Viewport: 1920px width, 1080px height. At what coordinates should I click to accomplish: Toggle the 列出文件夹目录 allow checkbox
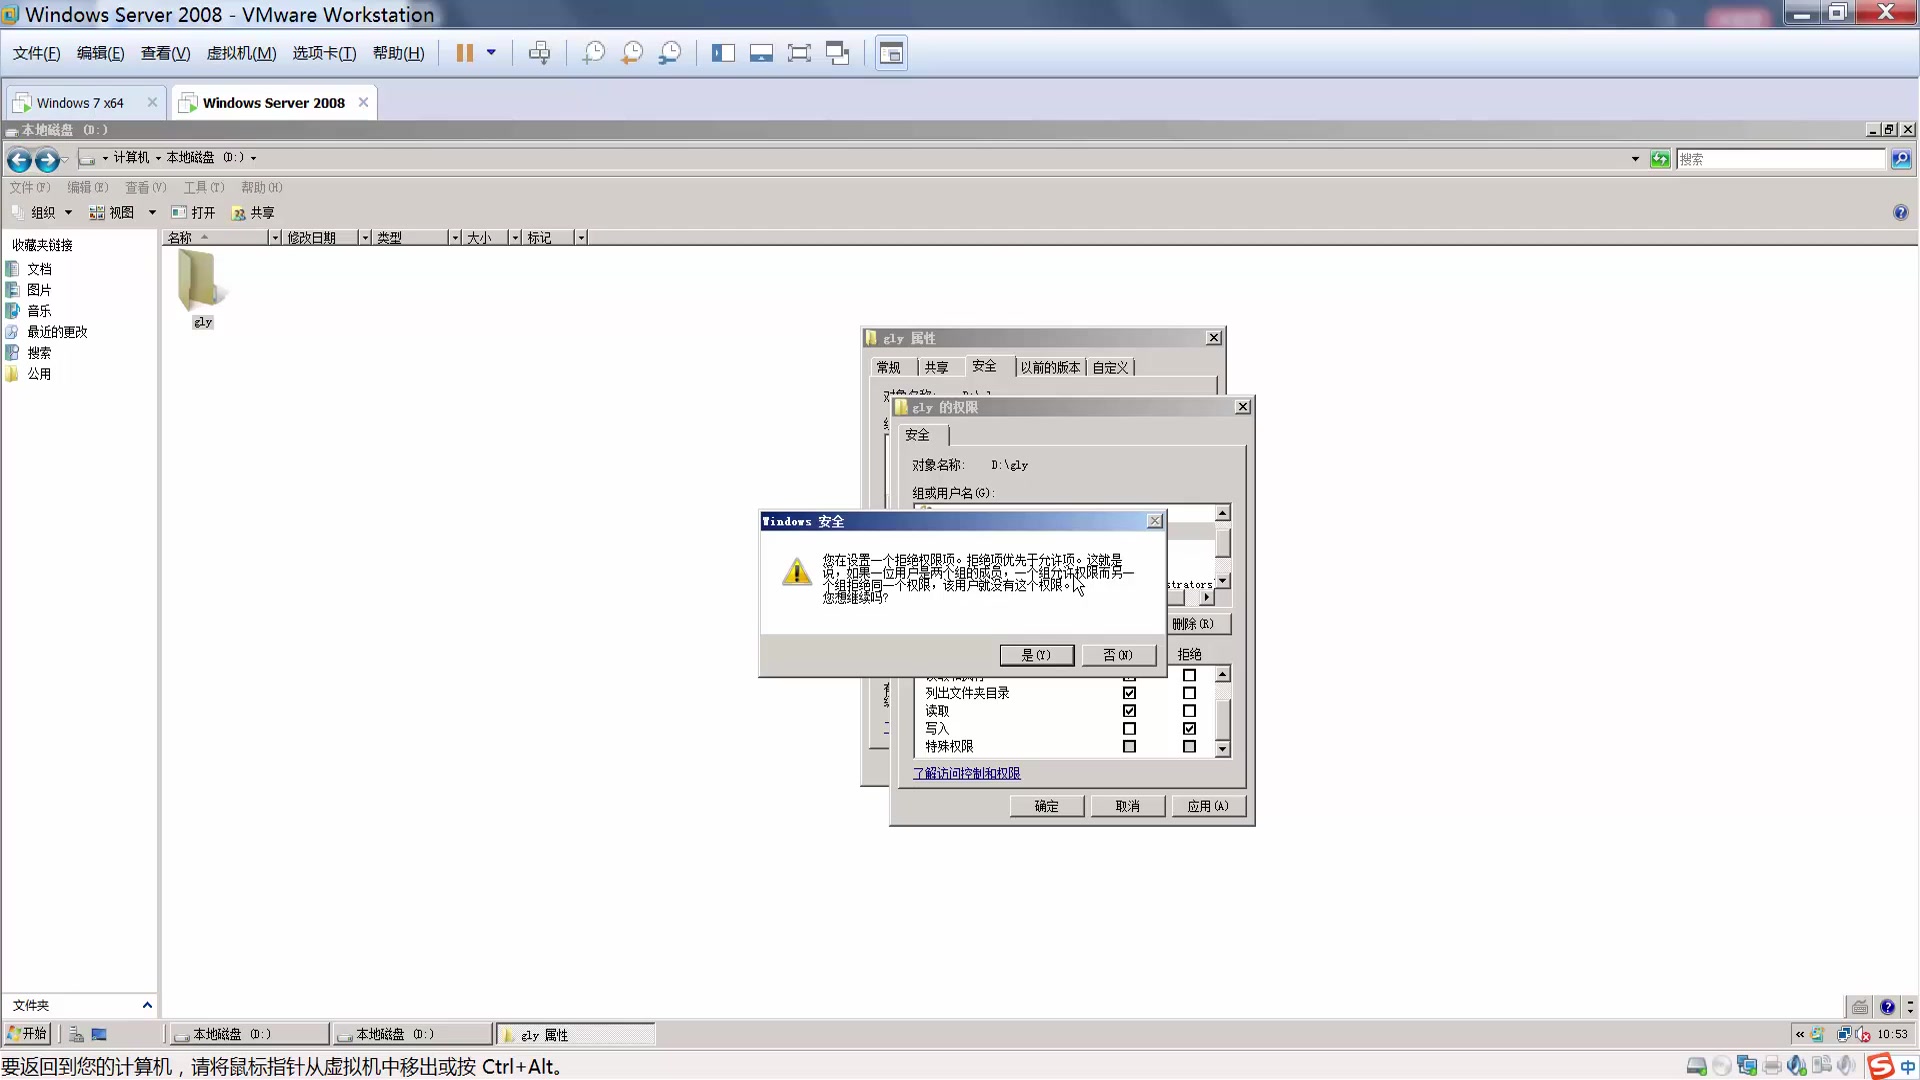[x=1129, y=692]
